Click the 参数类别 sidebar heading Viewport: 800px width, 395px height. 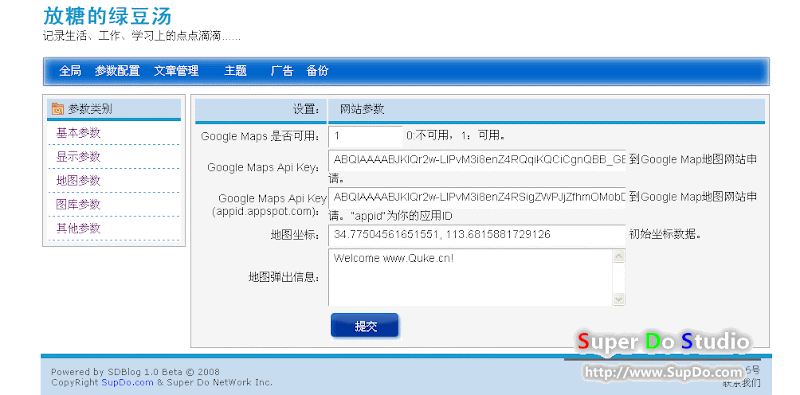90,109
